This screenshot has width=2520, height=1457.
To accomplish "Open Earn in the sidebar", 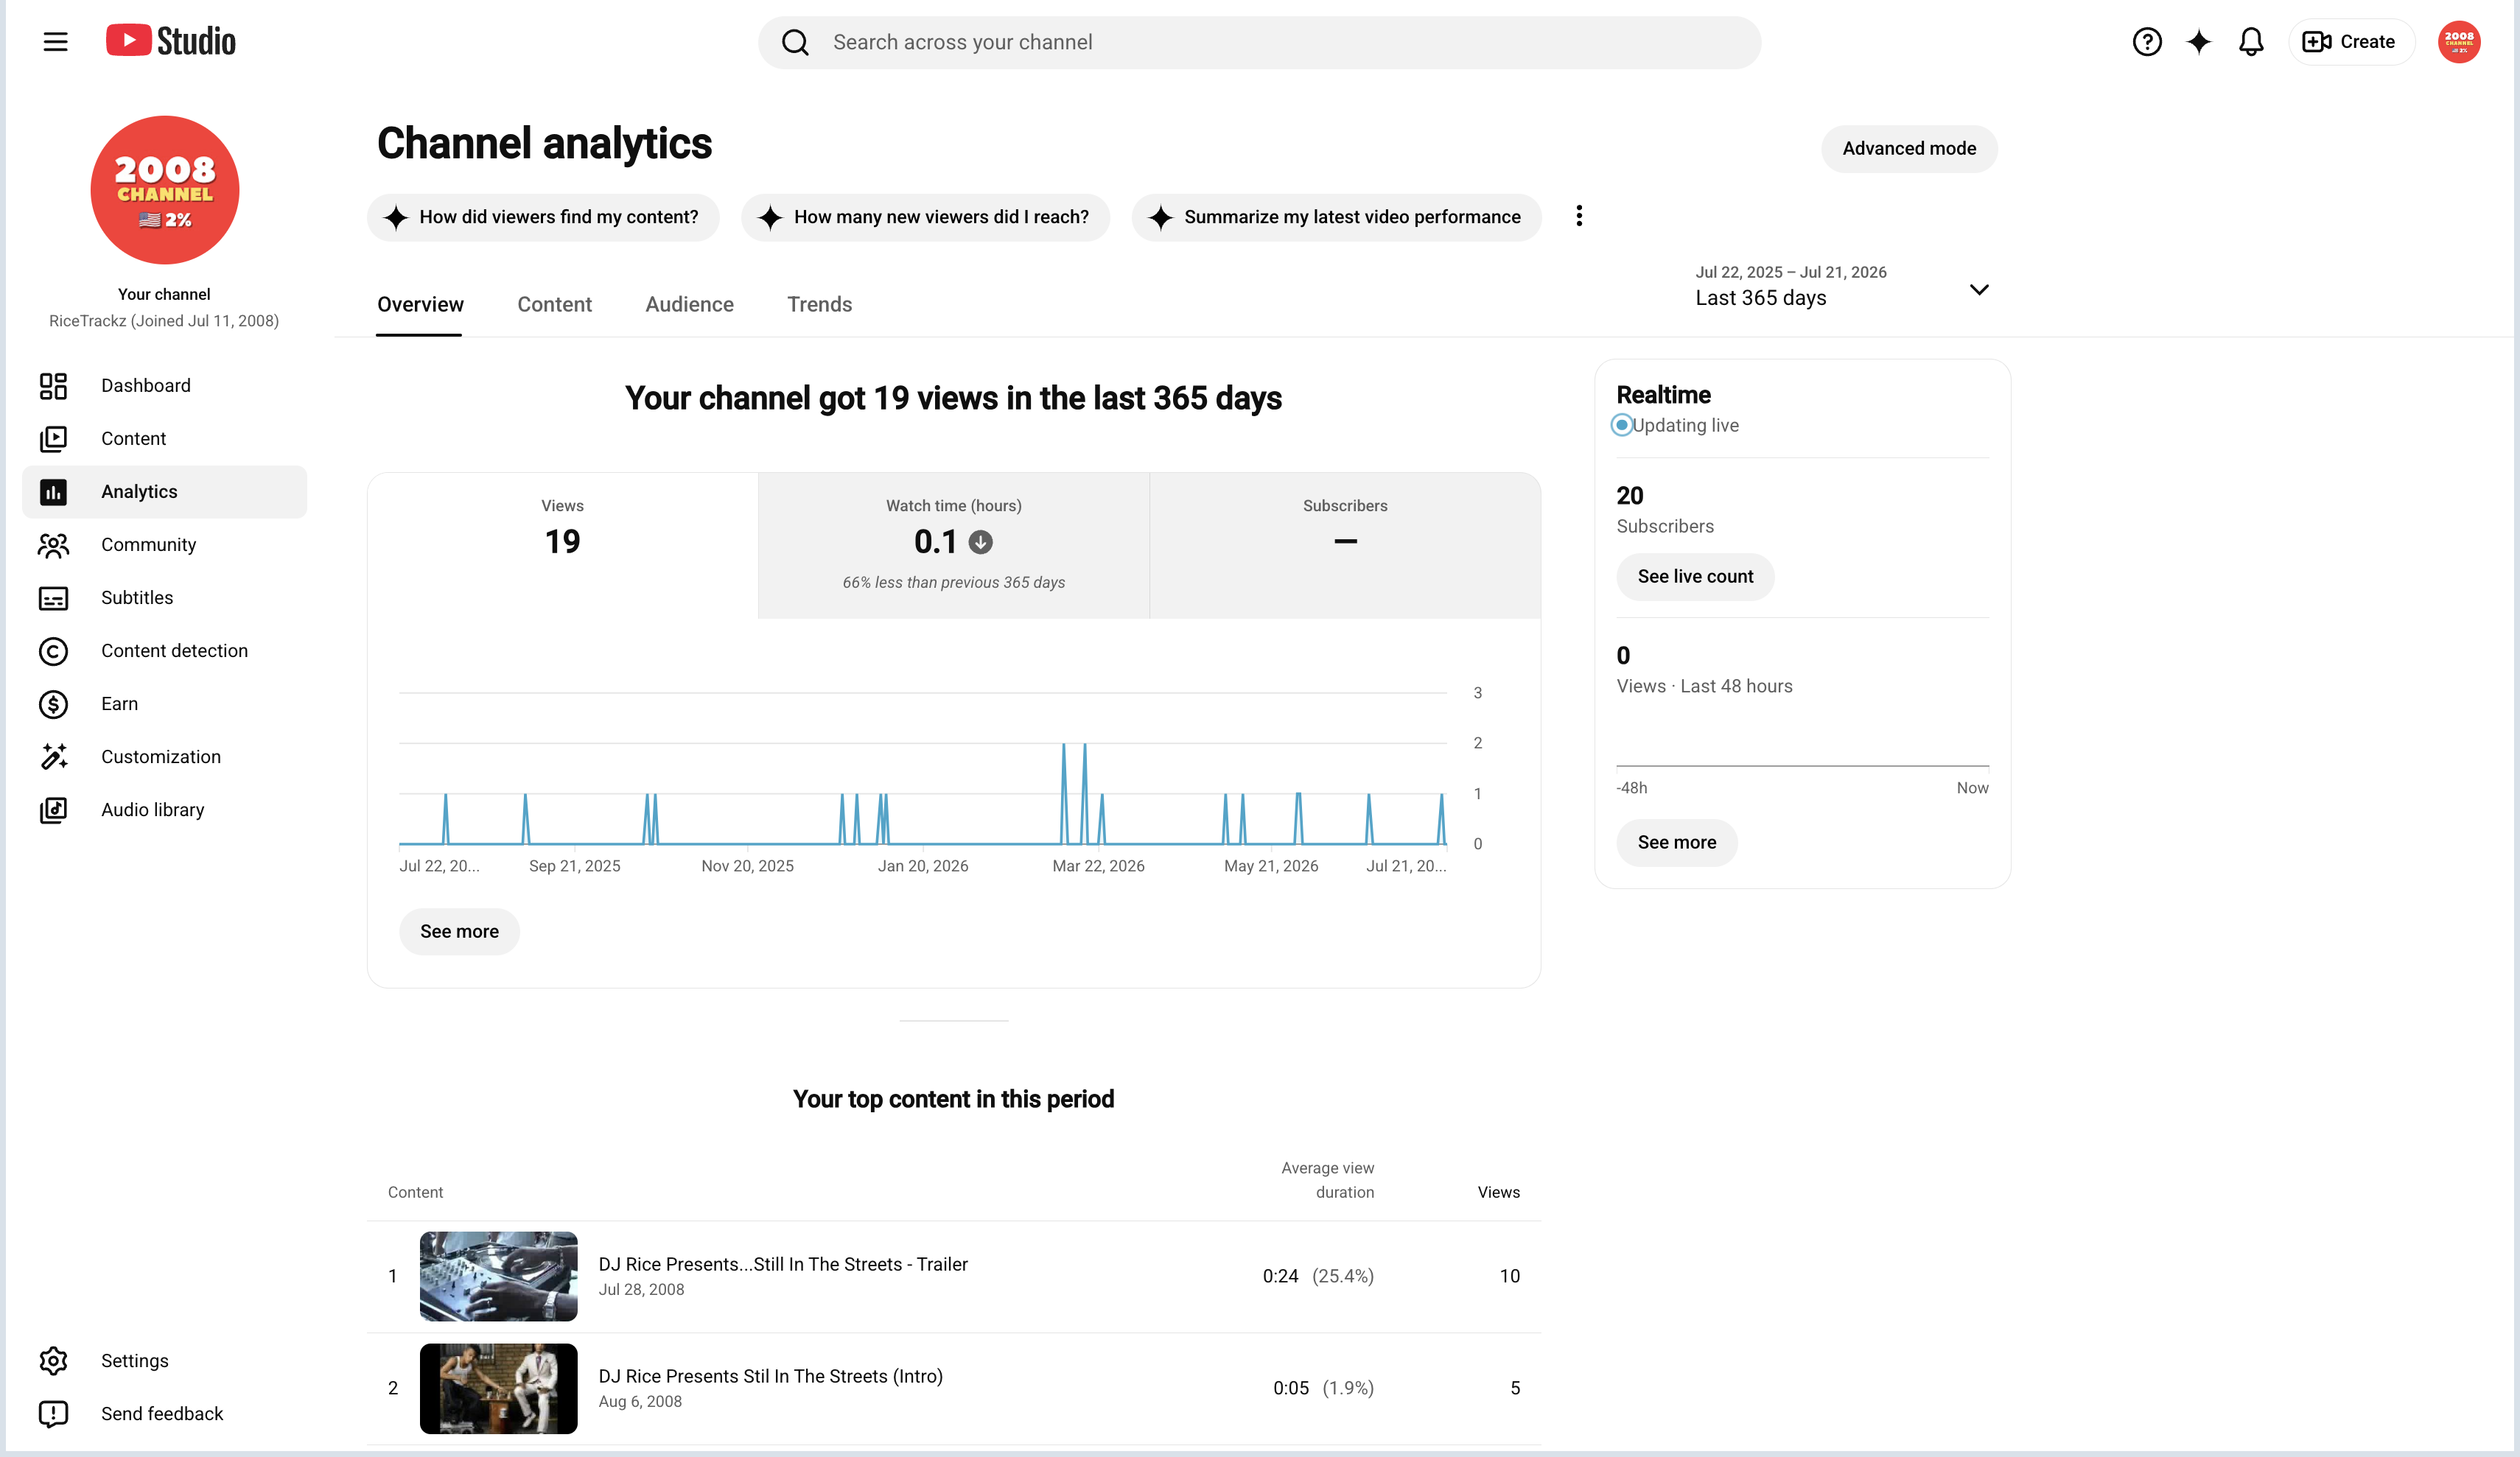I will 164,704.
